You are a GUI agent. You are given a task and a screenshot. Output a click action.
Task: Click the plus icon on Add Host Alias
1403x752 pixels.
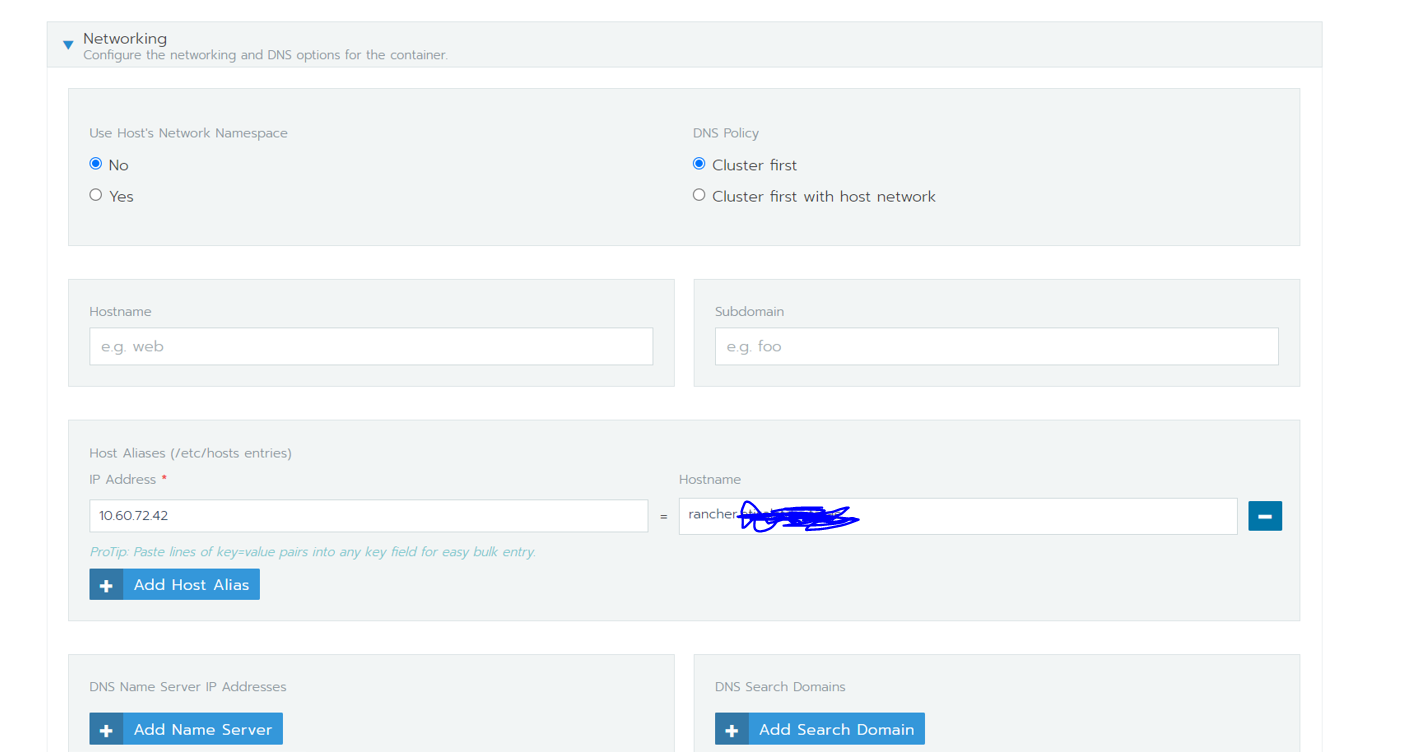(x=106, y=584)
